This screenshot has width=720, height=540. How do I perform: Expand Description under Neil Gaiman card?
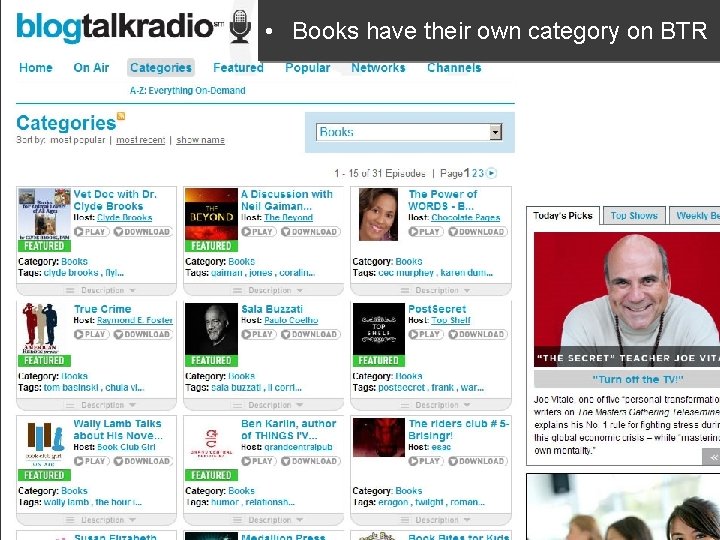[x=264, y=290]
